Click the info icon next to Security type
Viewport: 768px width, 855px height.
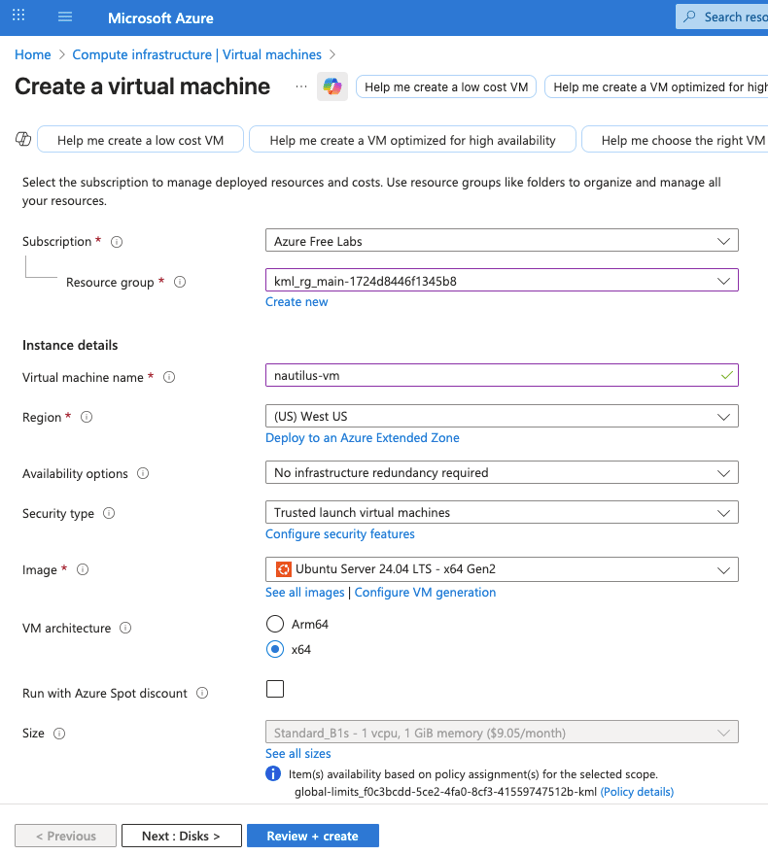(109, 514)
